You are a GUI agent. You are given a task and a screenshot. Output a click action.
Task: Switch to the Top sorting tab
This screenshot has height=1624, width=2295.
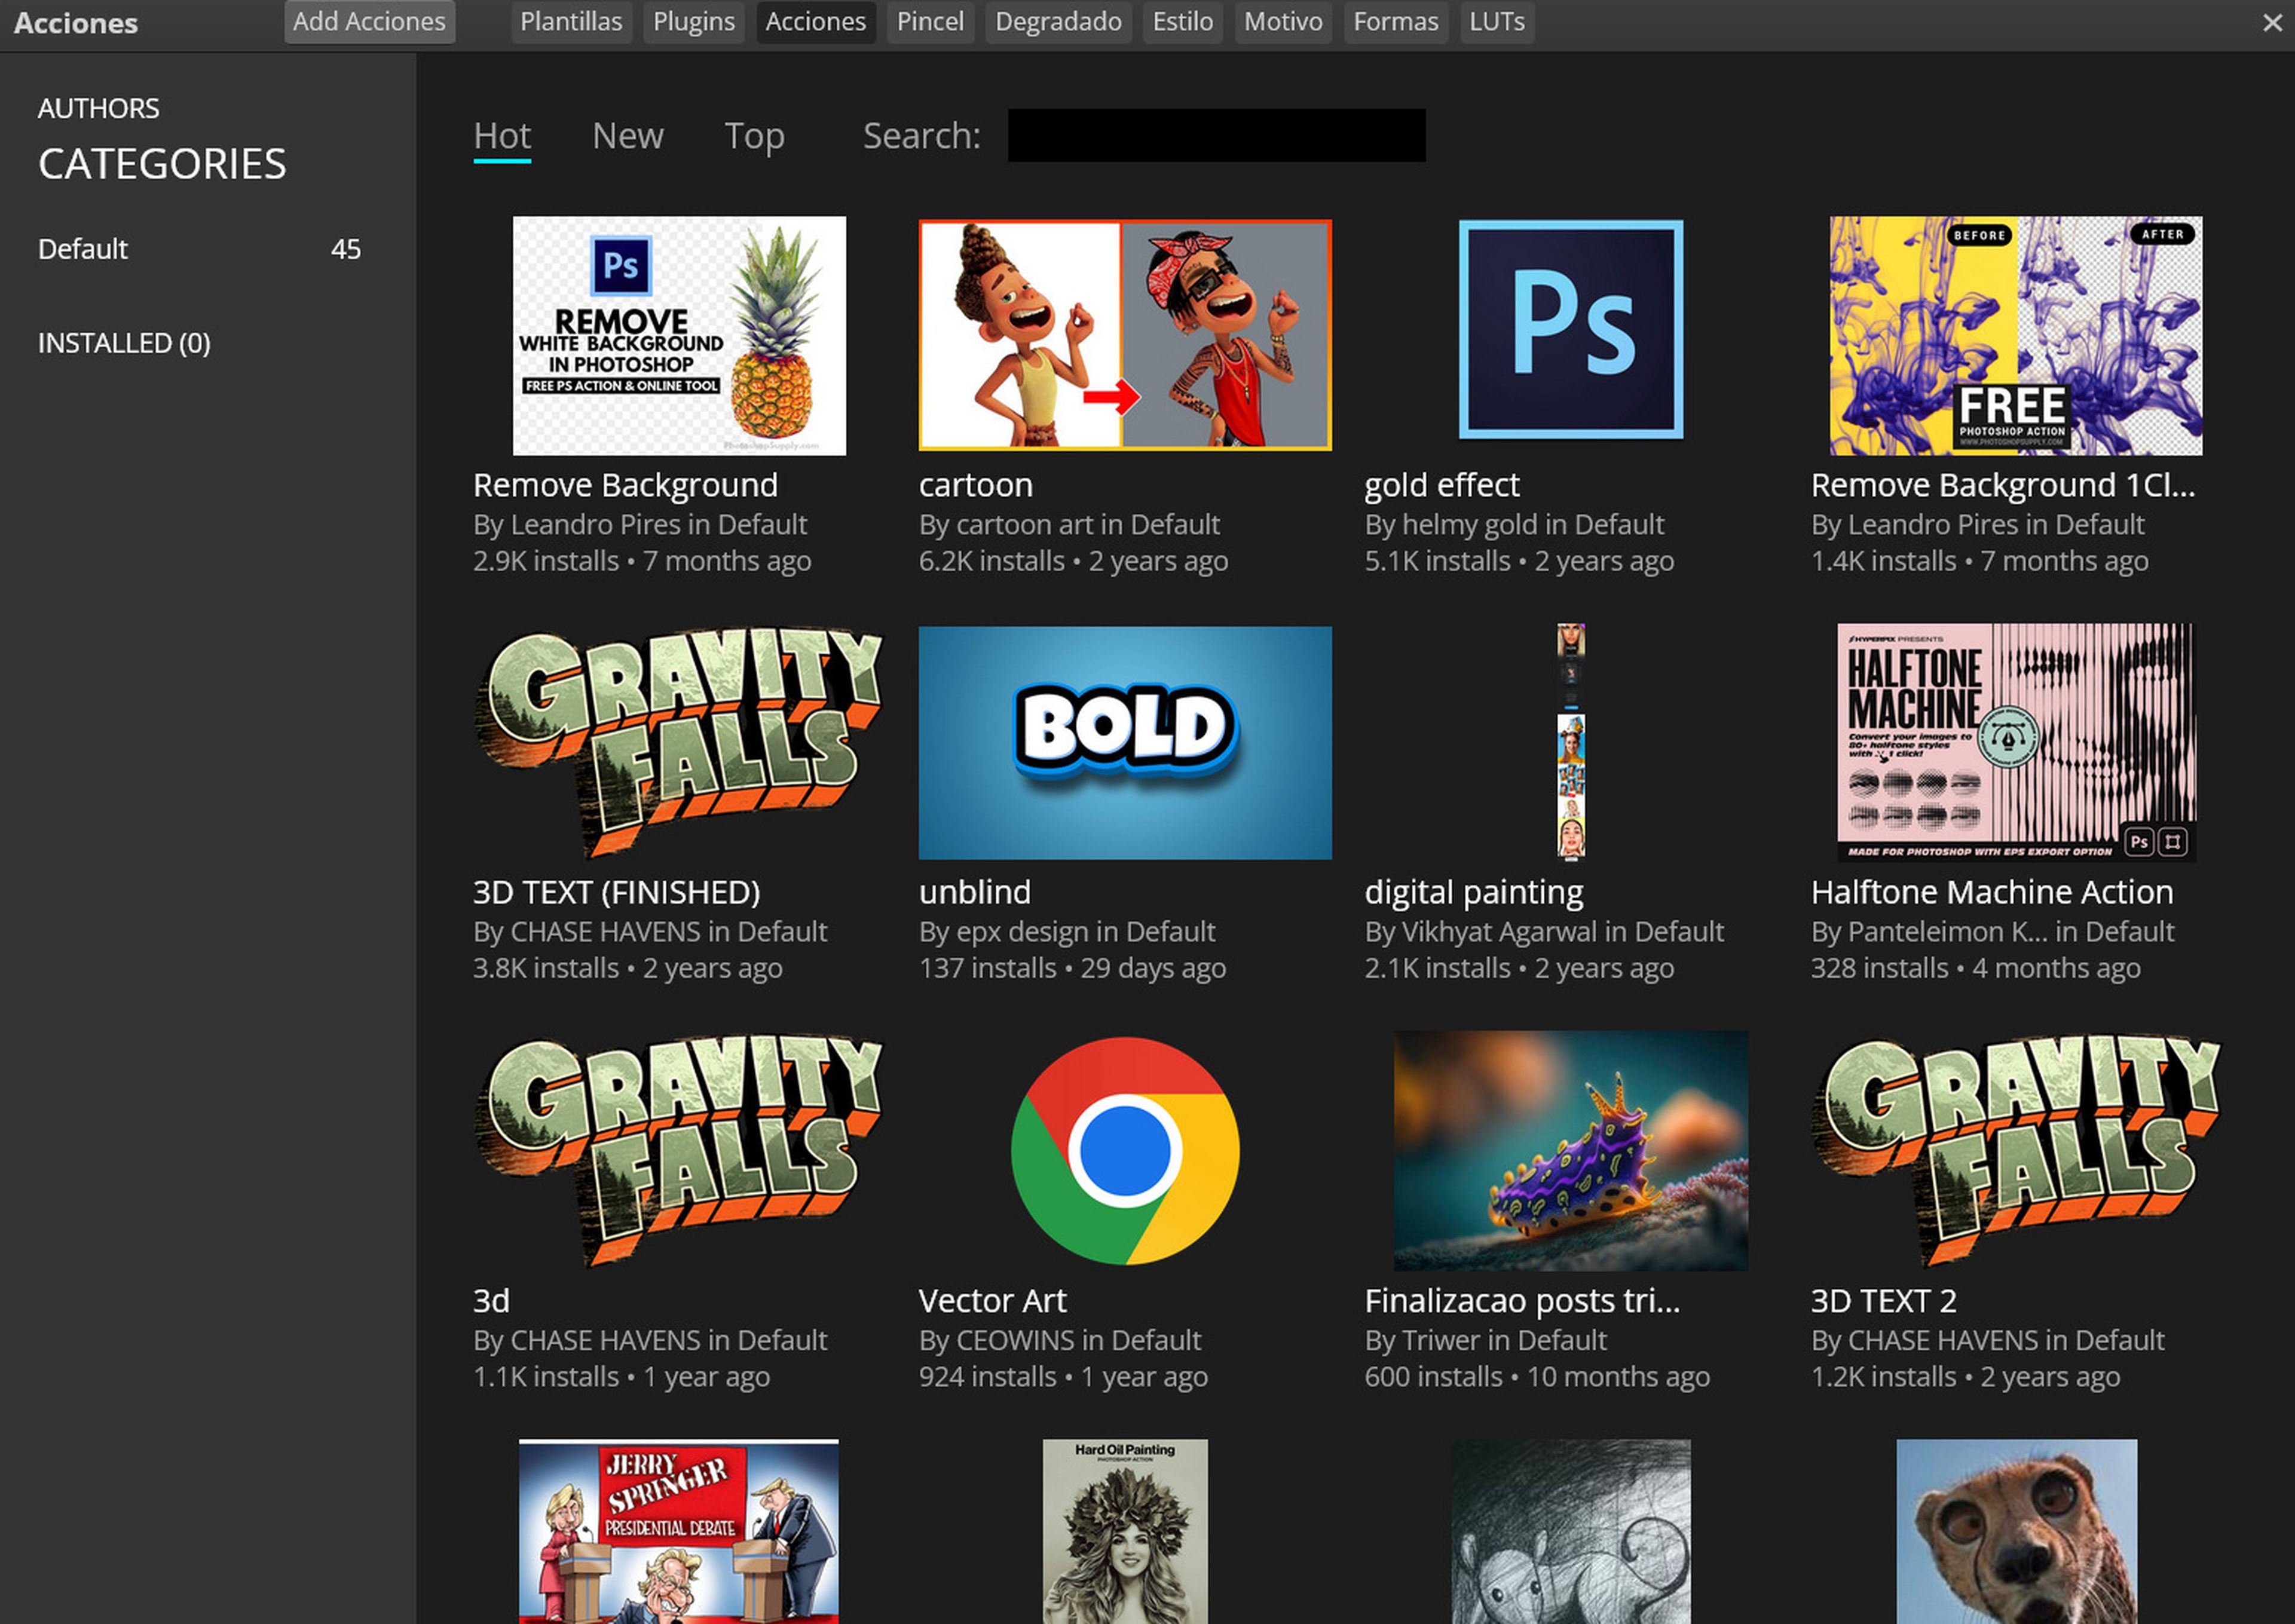click(x=754, y=136)
